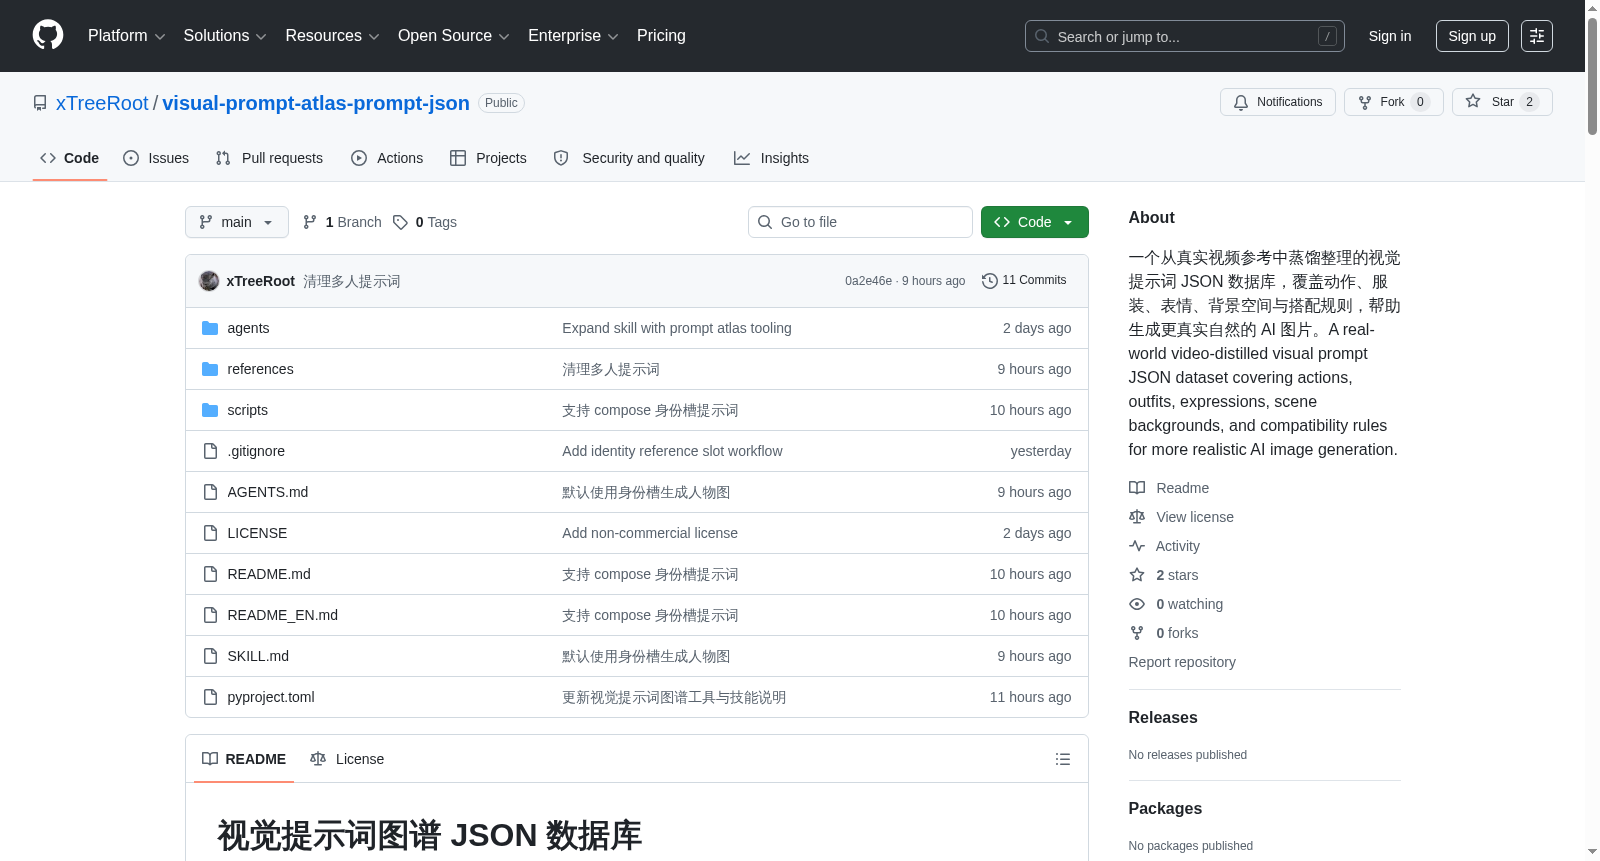Expand the Solutions menu

tap(225, 36)
